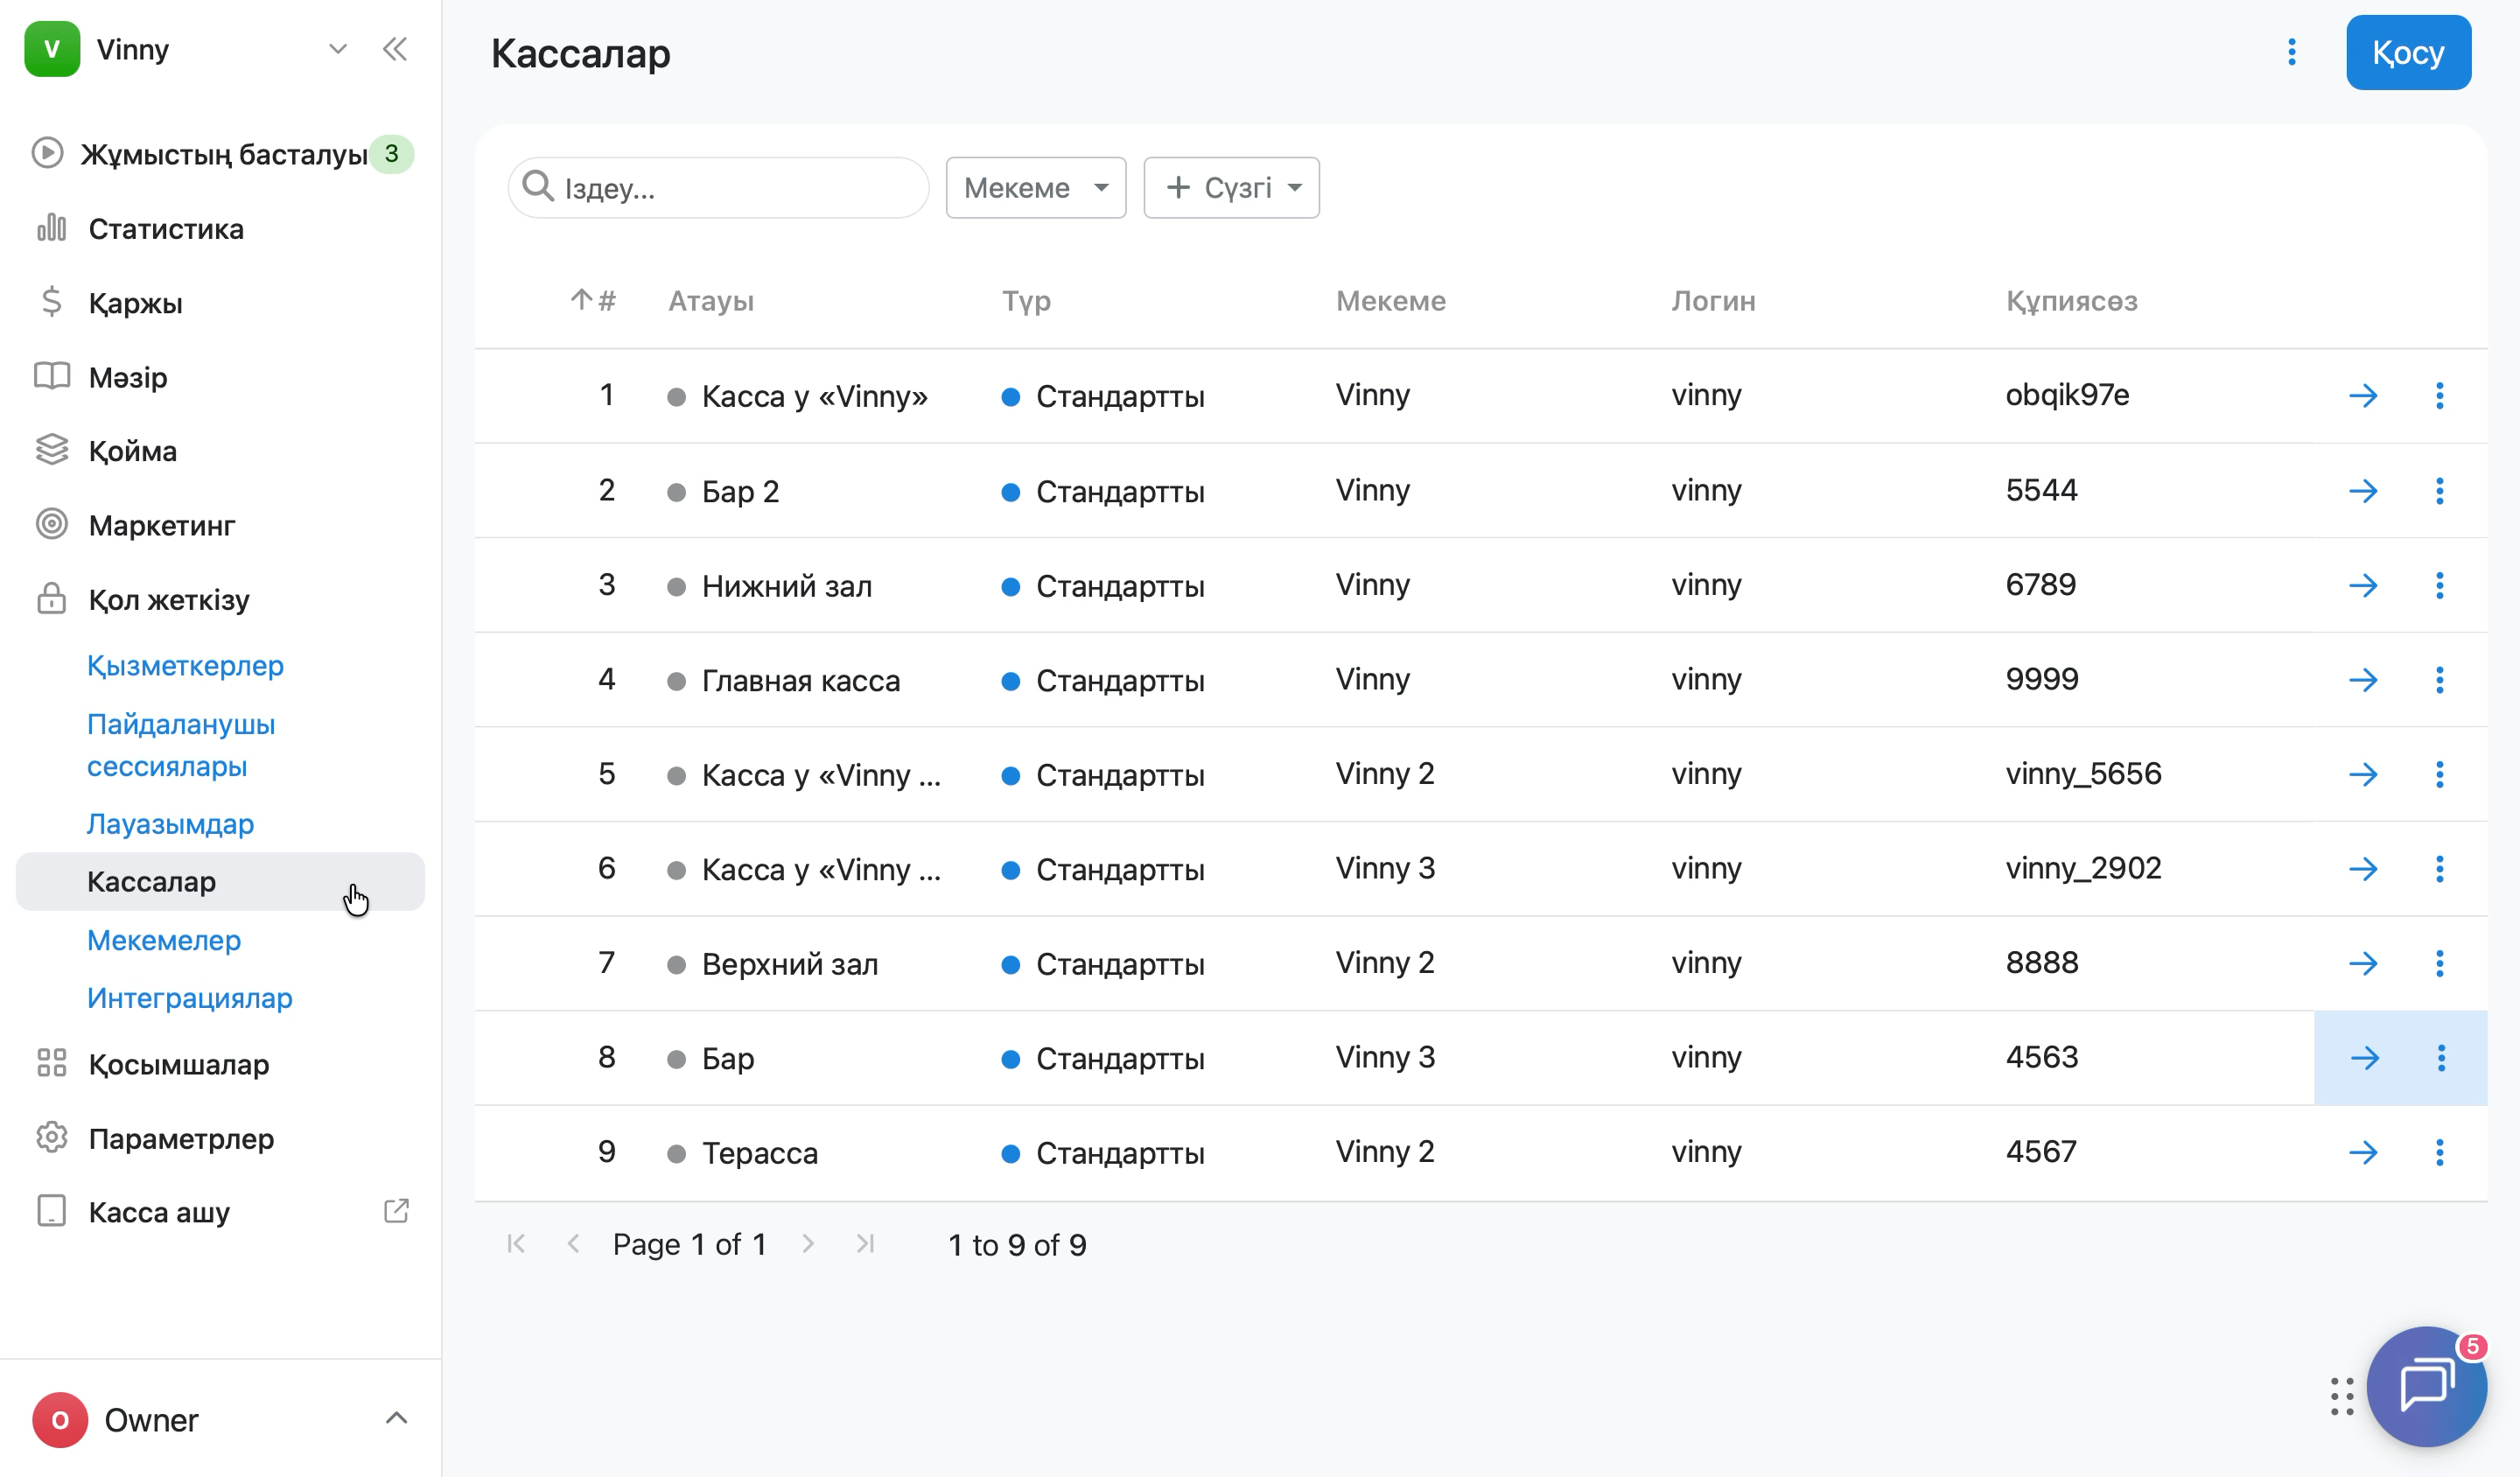Go to first page pagination icon
This screenshot has width=2520, height=1477.
516,1243
